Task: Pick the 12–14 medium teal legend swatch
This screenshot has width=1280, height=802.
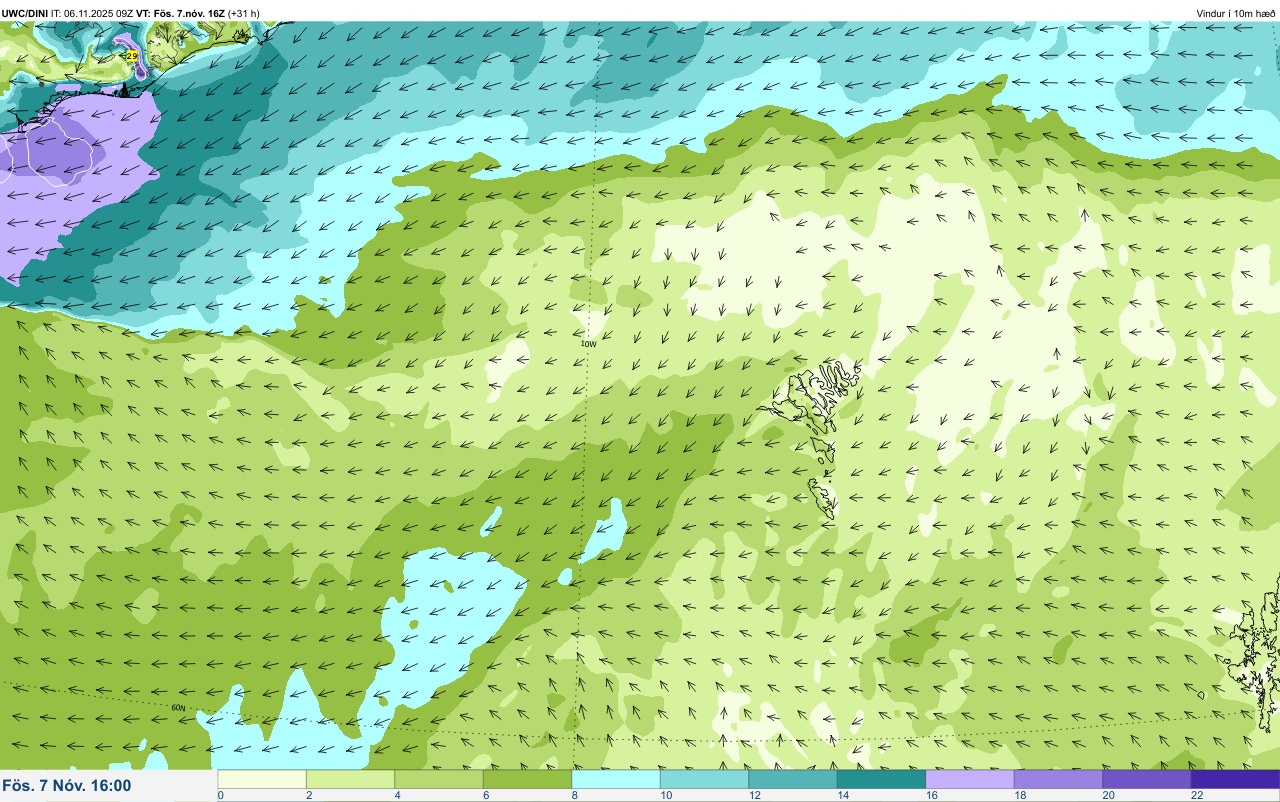Action: (x=793, y=779)
